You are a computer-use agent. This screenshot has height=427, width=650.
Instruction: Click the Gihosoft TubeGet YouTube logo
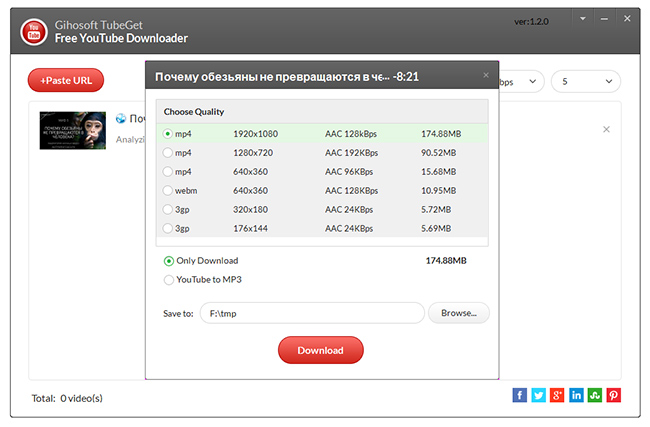[34, 32]
